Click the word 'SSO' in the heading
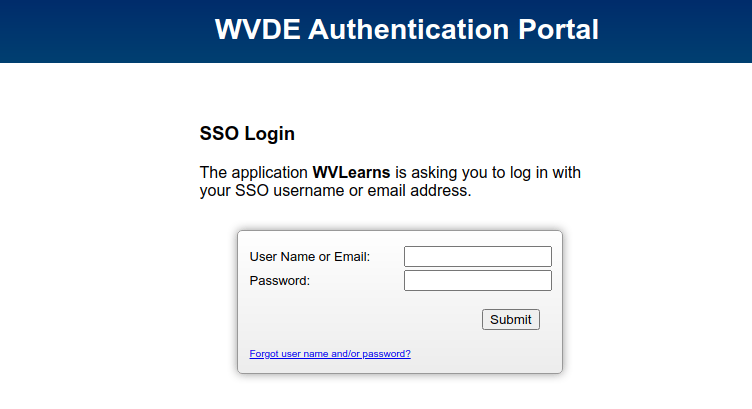The image size is (752, 409). coord(219,133)
